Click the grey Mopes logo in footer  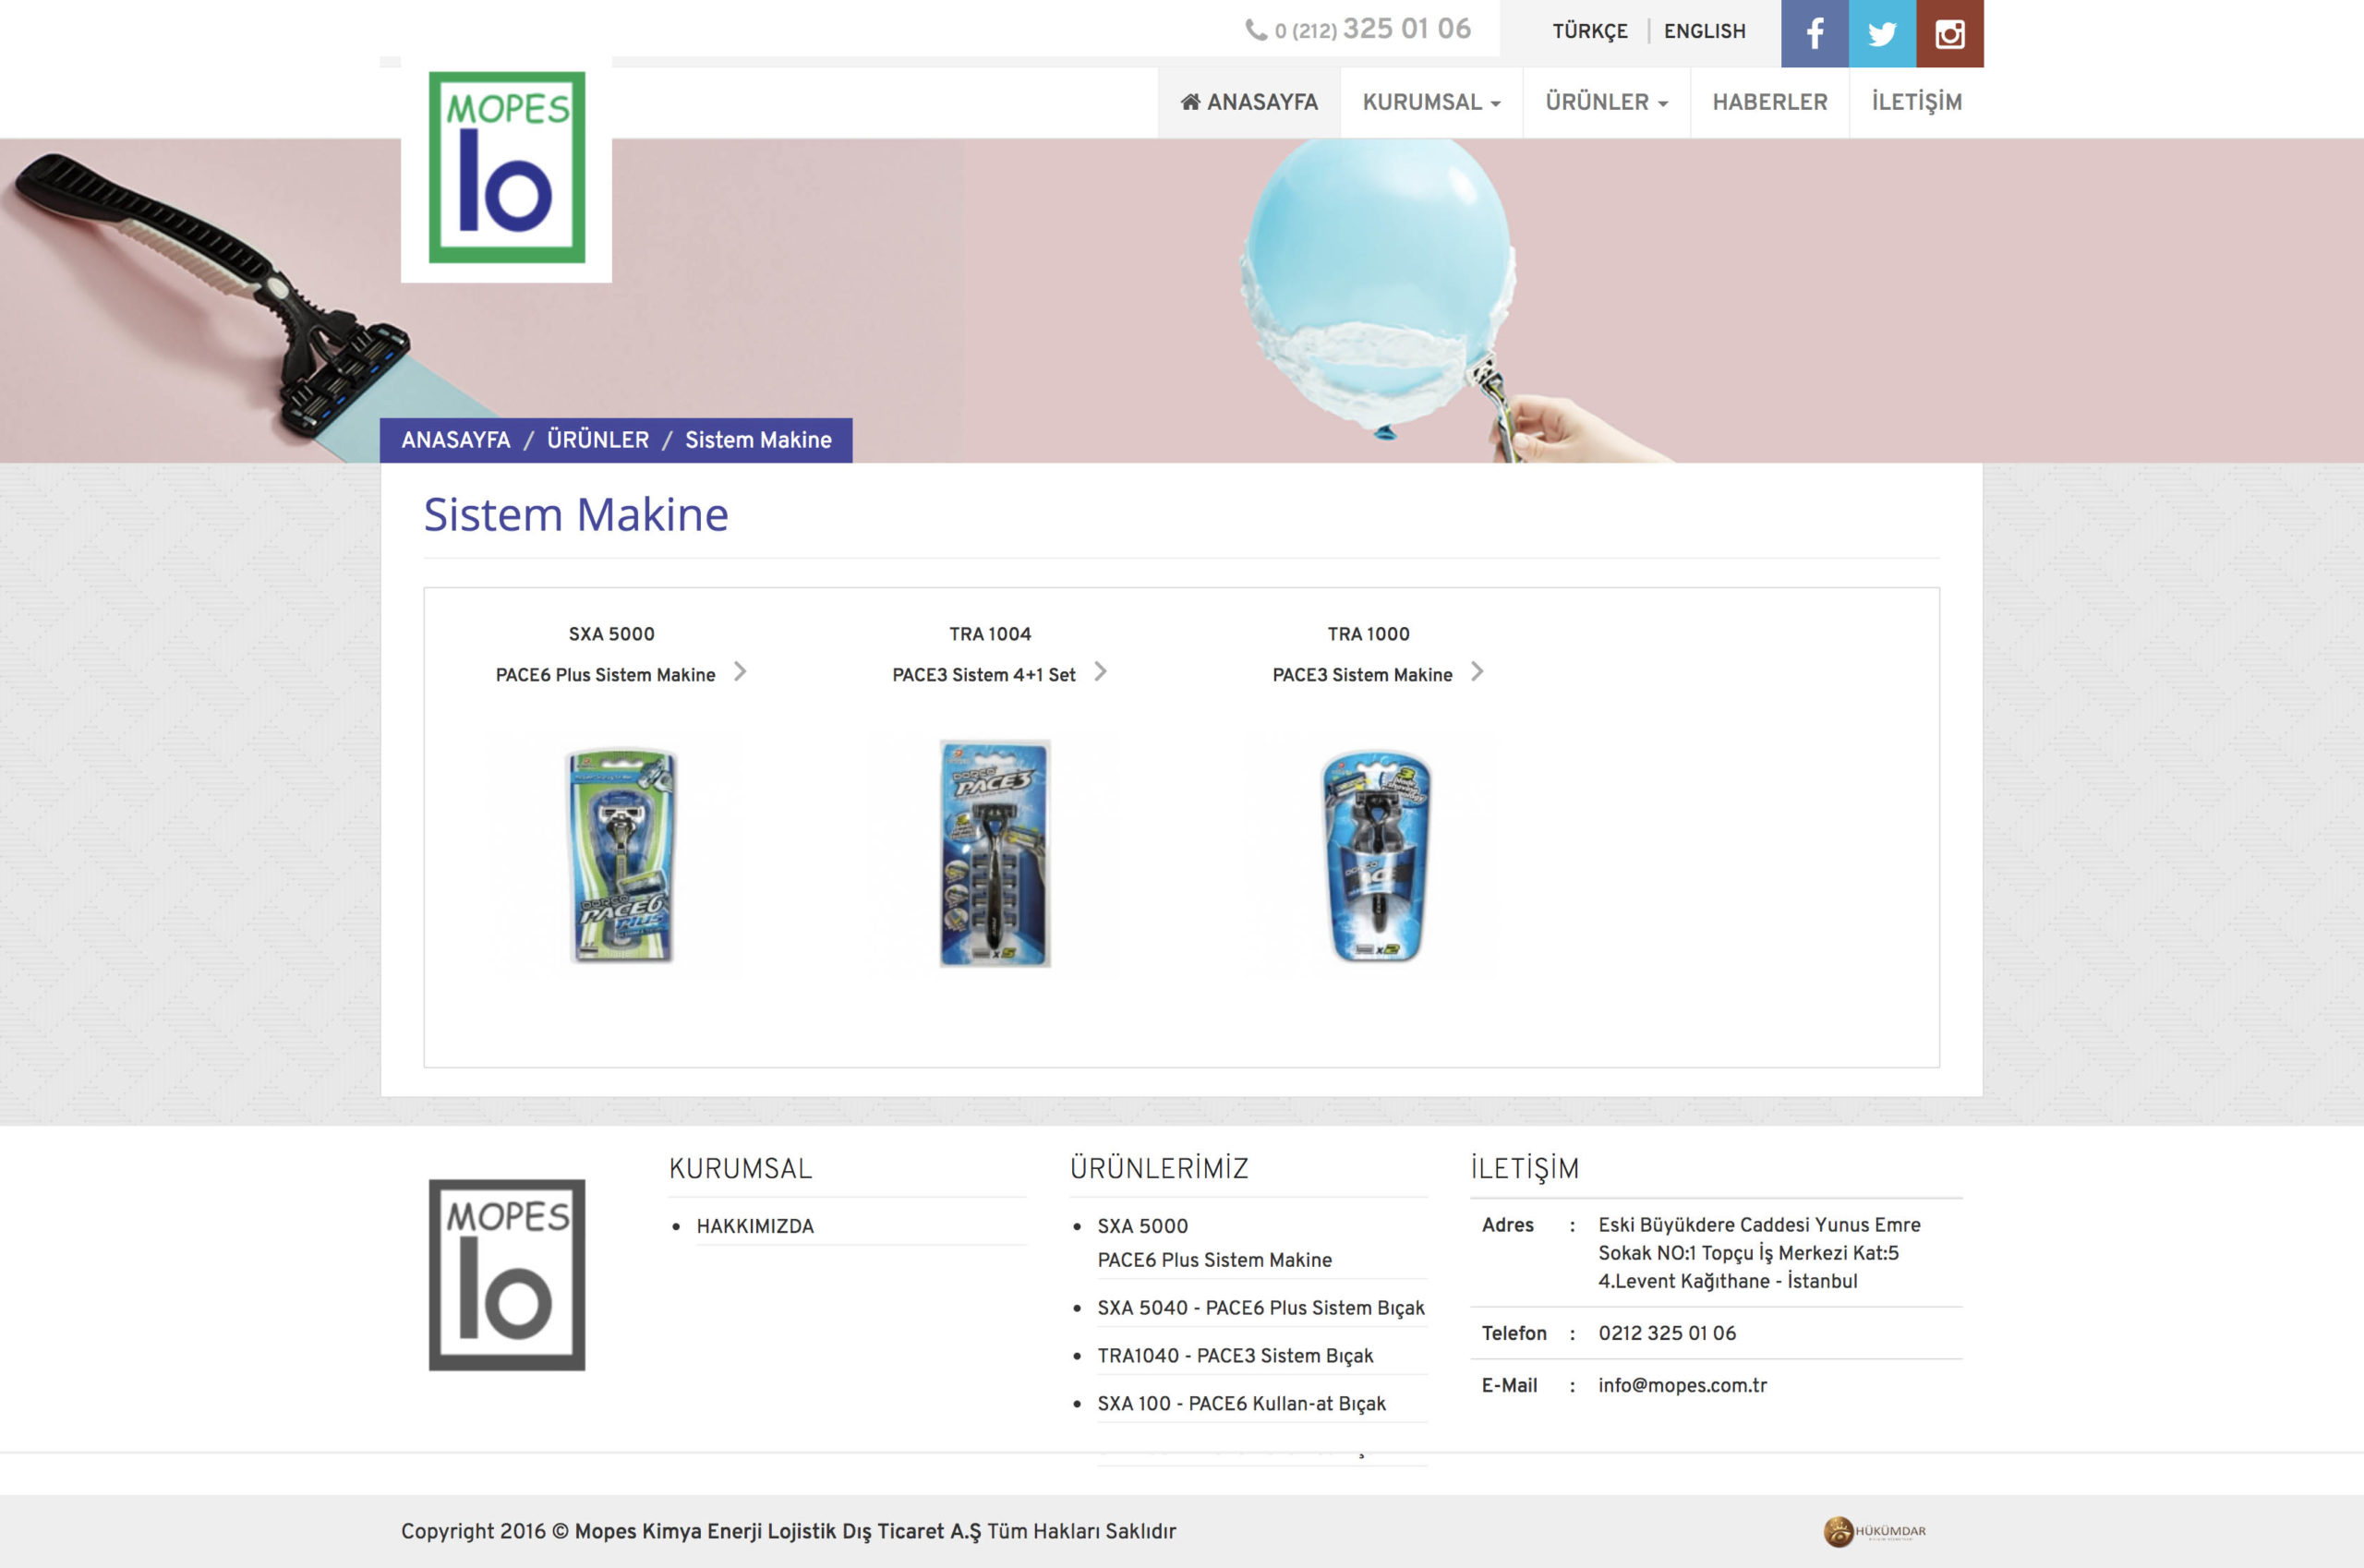507,1274
